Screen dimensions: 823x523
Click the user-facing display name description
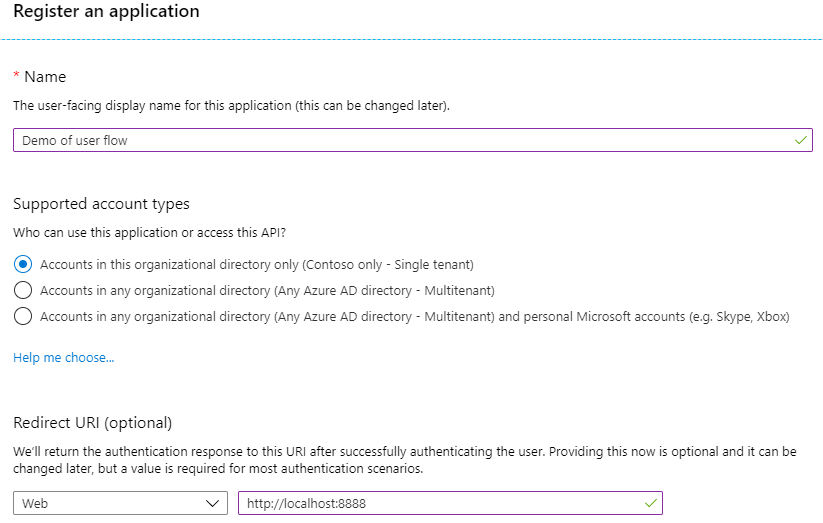[x=231, y=105]
